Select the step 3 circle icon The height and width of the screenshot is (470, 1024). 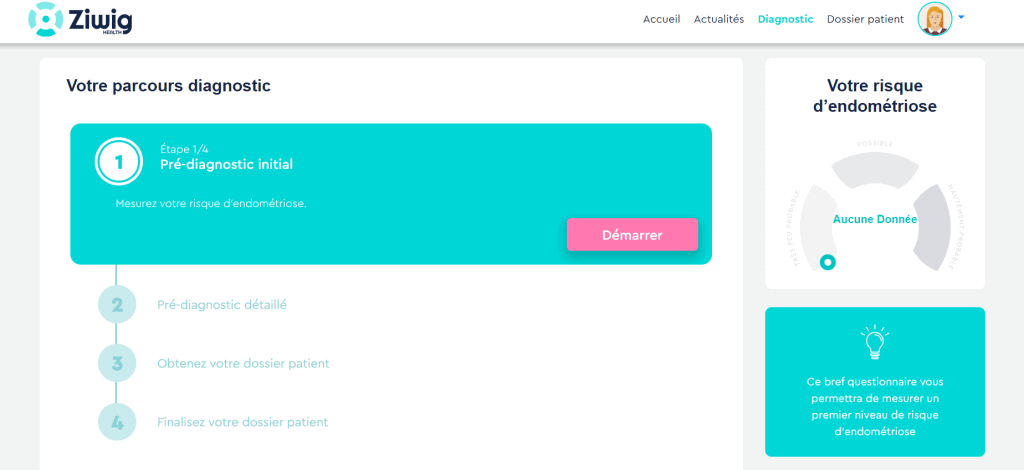click(x=117, y=363)
